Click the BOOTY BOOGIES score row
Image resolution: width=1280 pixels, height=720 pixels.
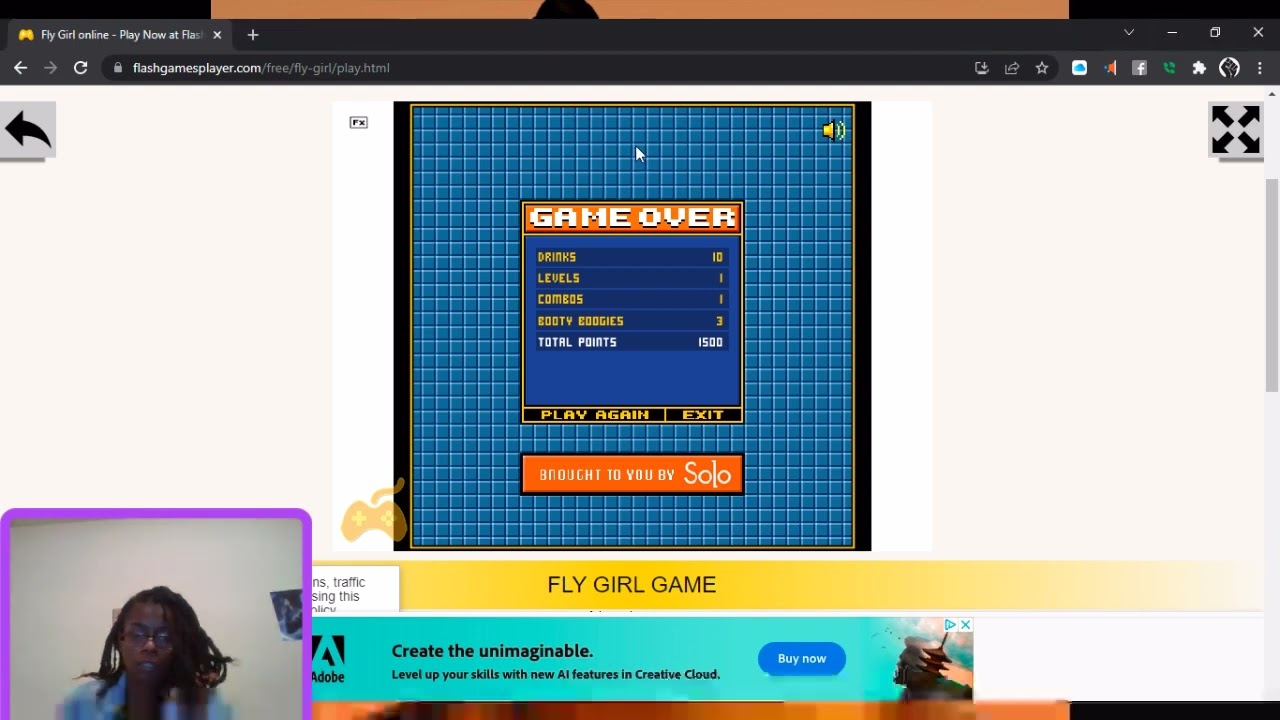(631, 321)
